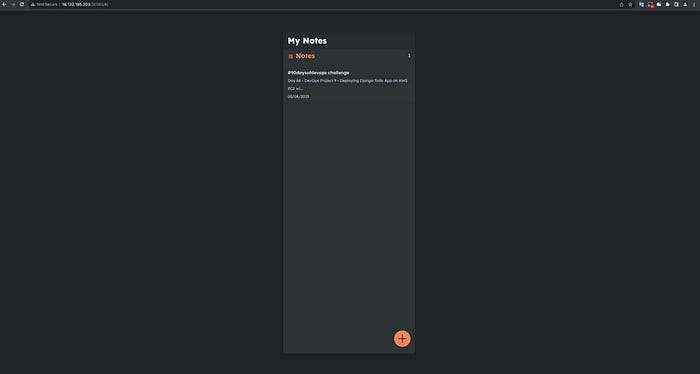Click the note date 05/06/2023
Screen dimensions: 700x374
pos(298,96)
